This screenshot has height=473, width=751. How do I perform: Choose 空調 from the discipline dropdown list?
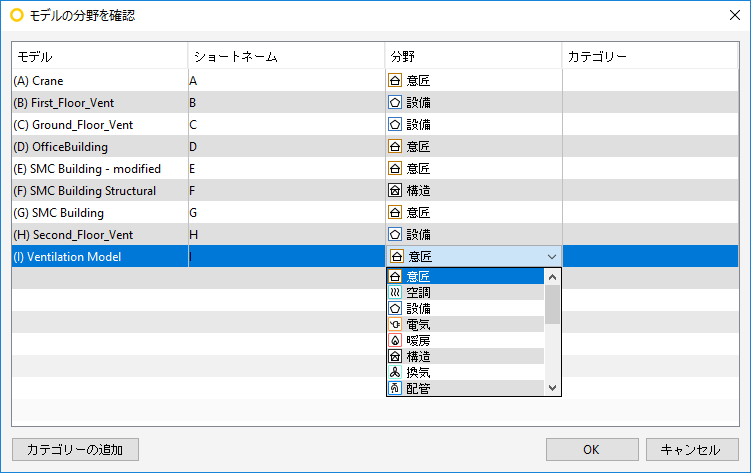tap(465, 292)
